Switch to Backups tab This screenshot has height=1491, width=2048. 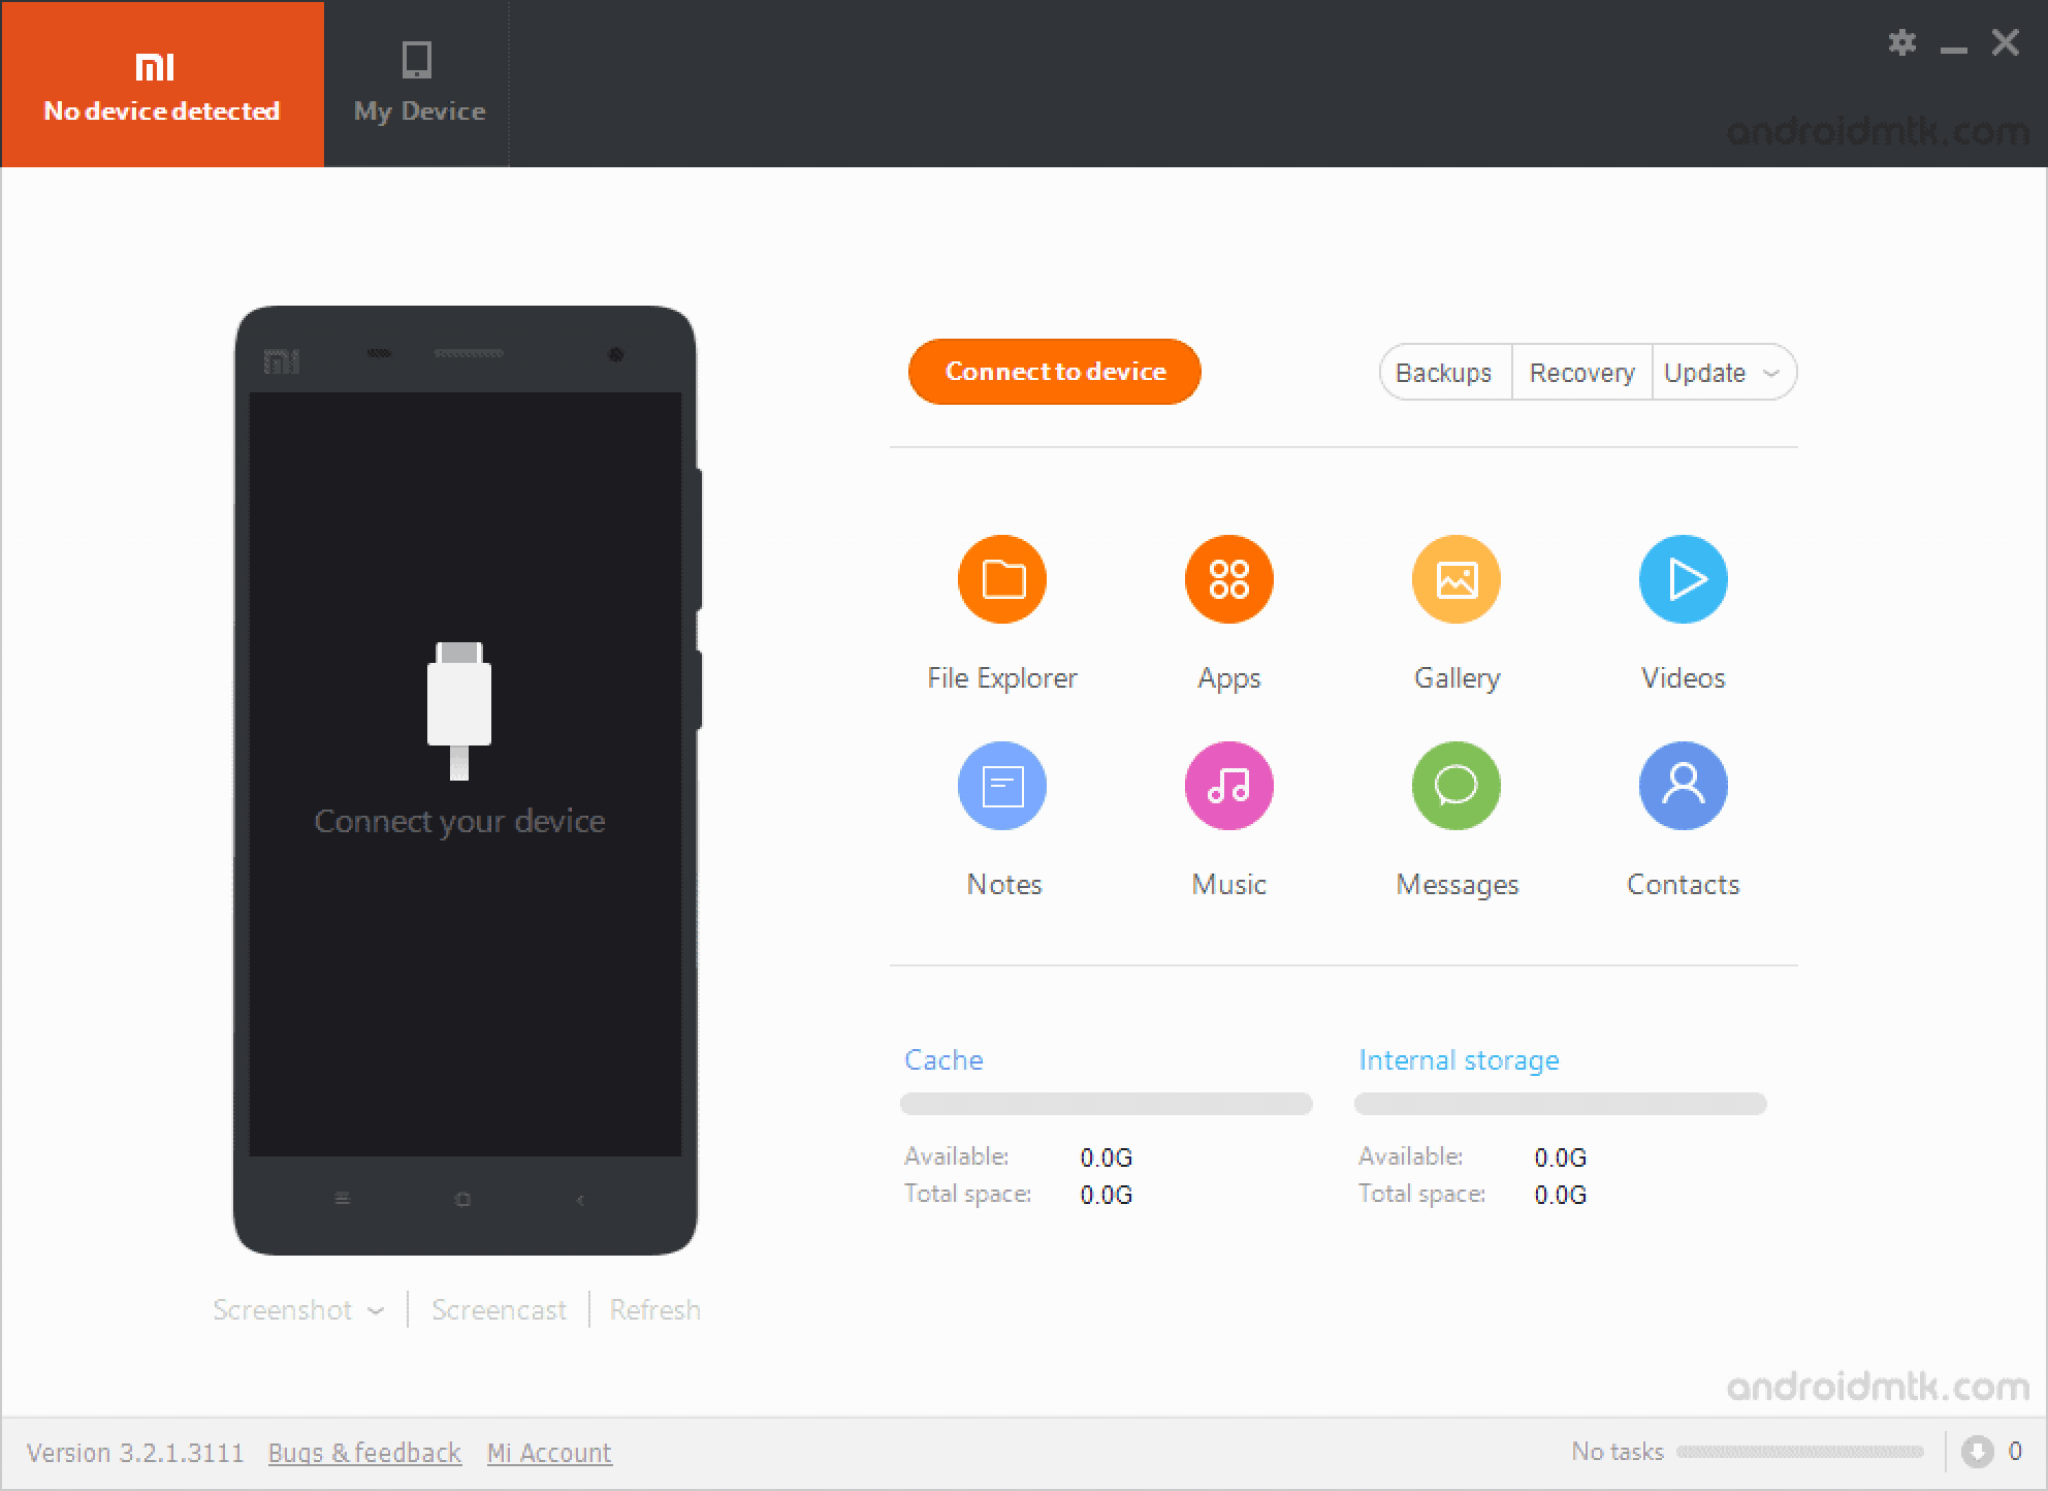click(1437, 374)
